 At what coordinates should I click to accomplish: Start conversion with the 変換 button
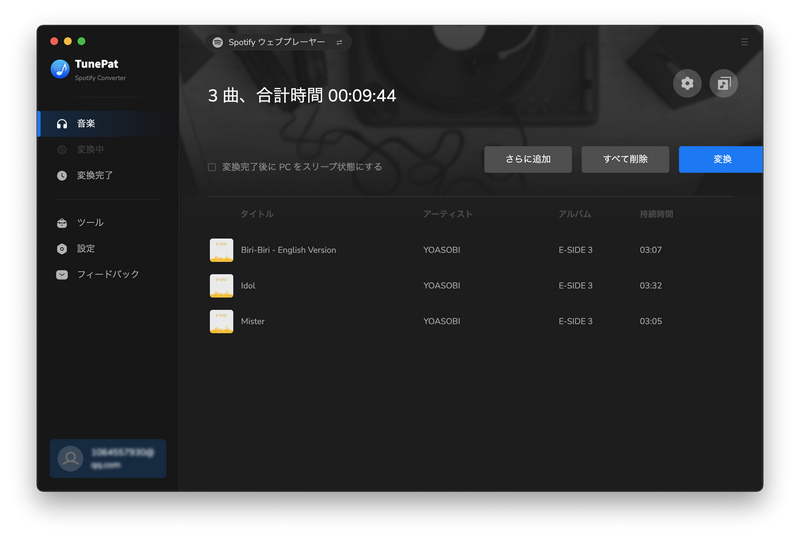point(721,159)
